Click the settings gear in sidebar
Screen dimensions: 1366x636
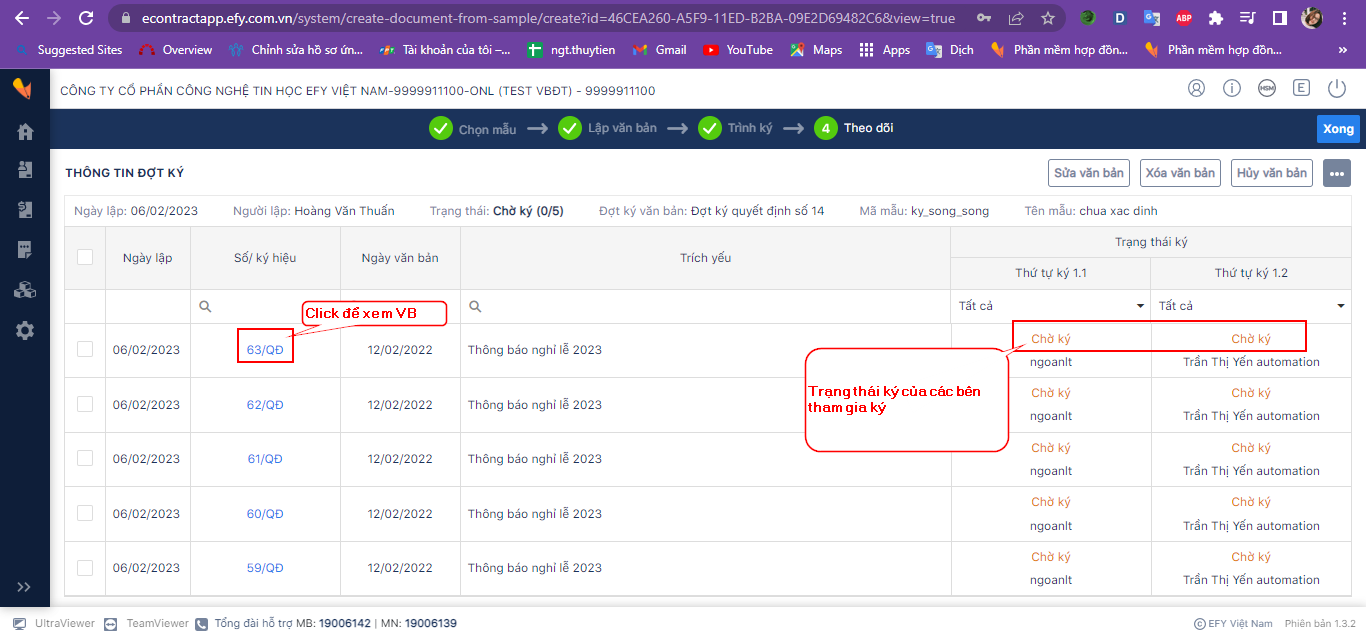click(x=25, y=330)
